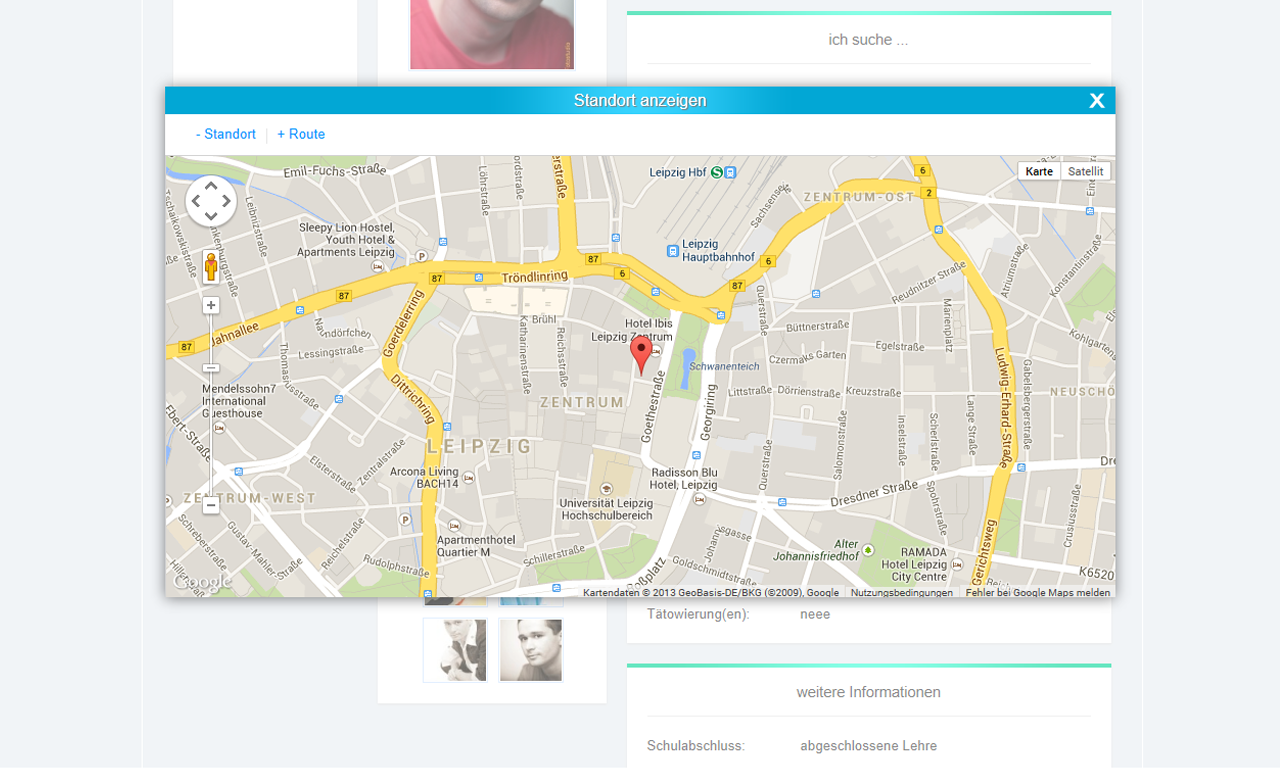The image size is (1280, 768).
Task: Click the Universität Leipzig graduation cap icon
Action: (606, 488)
